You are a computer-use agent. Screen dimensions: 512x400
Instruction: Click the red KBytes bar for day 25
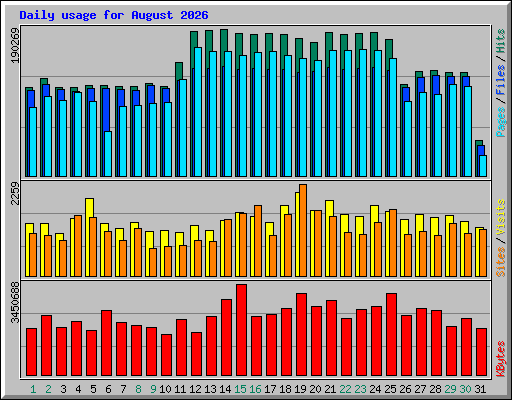(392, 335)
